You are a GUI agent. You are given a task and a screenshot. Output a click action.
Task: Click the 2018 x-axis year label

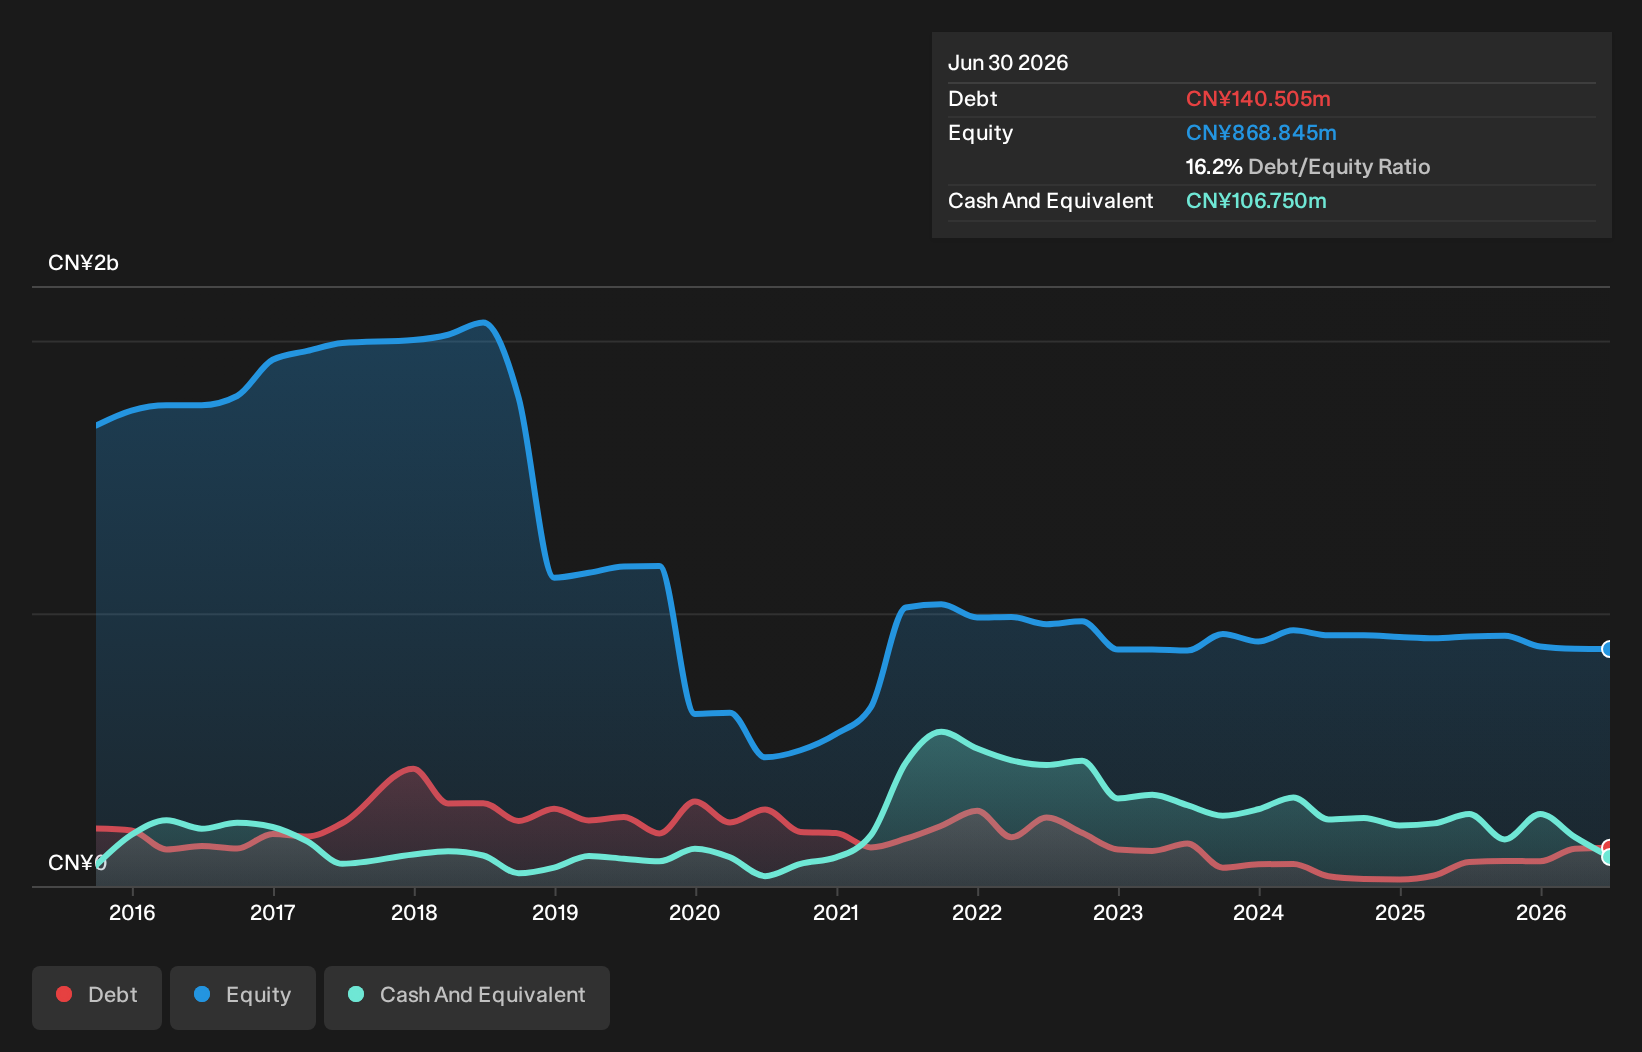coord(414,912)
